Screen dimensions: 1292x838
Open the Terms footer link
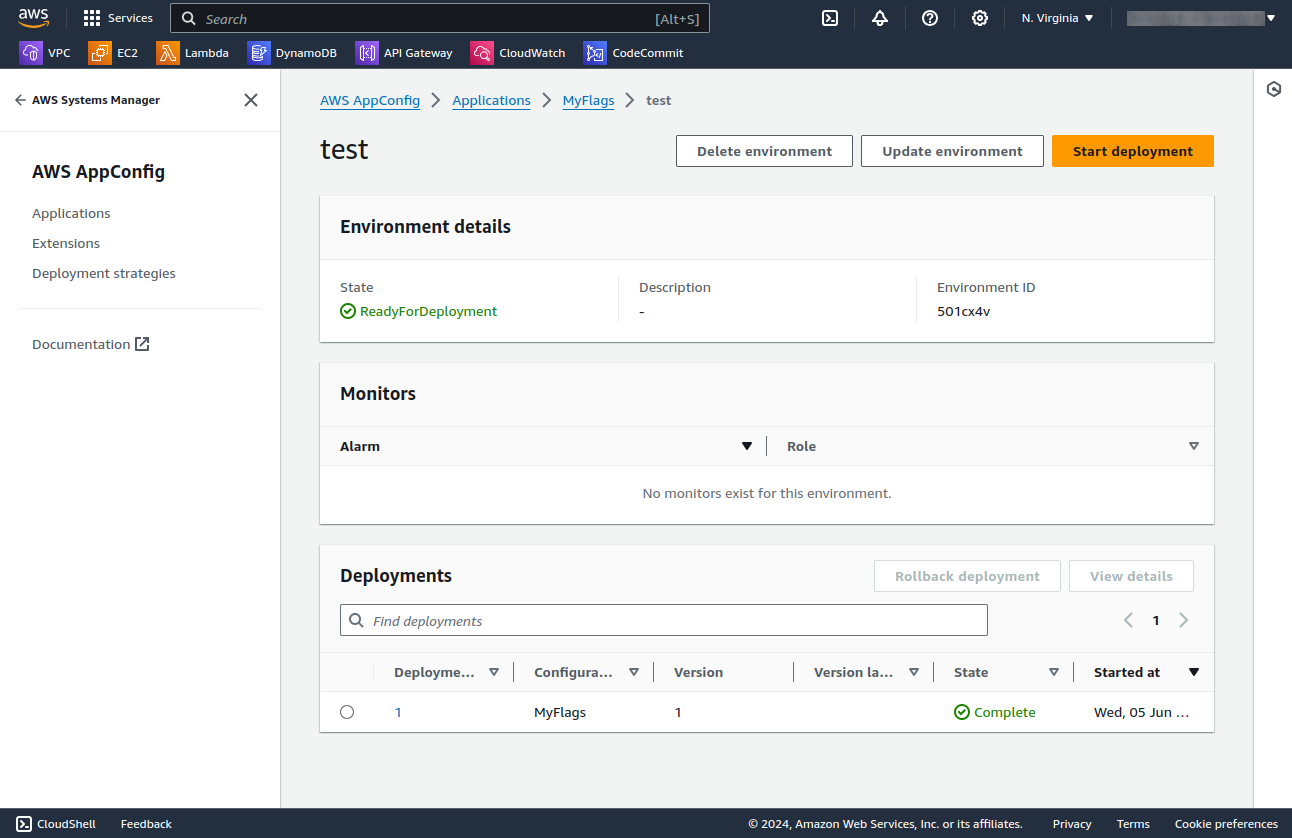click(1133, 824)
